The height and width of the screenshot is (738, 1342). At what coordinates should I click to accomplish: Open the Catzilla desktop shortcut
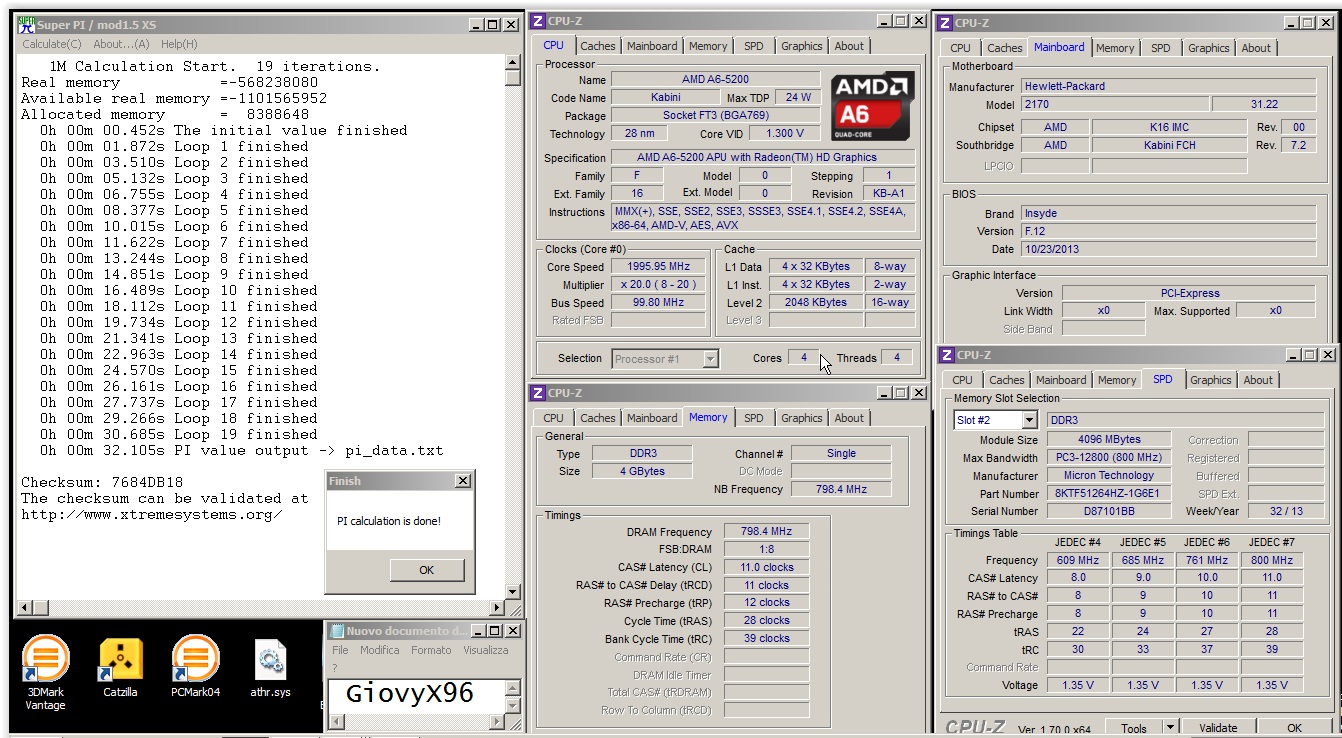point(120,667)
